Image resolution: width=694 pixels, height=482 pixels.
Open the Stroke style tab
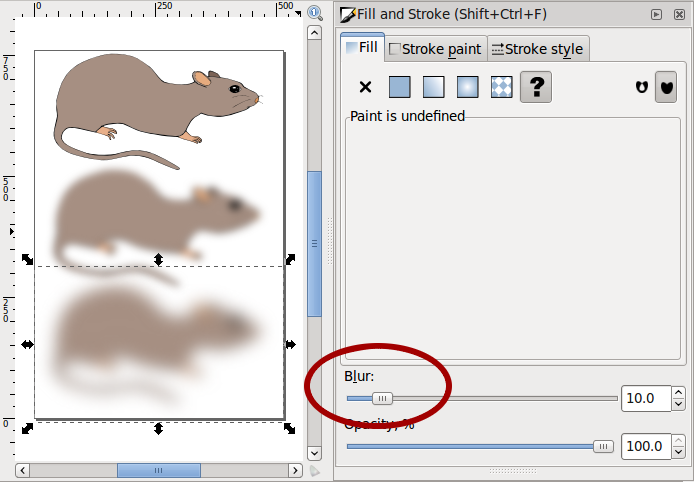[538, 49]
